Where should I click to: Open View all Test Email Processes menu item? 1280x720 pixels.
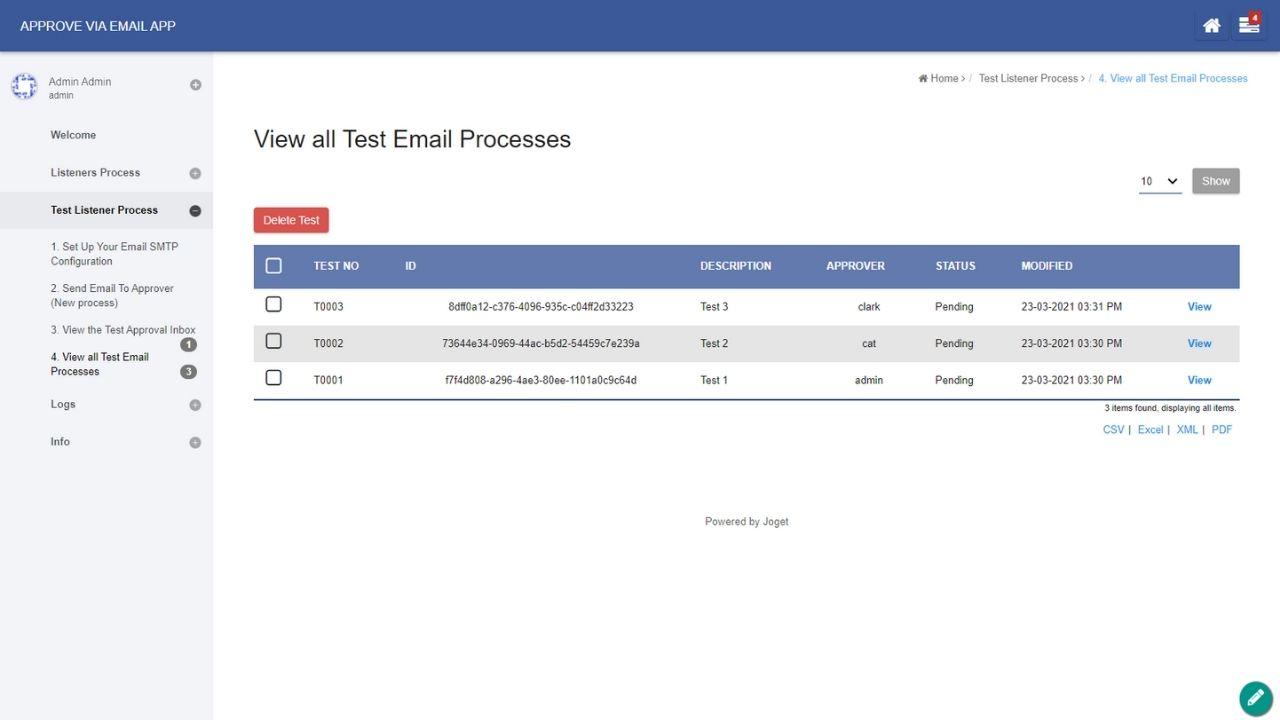pyautogui.click(x=100, y=364)
